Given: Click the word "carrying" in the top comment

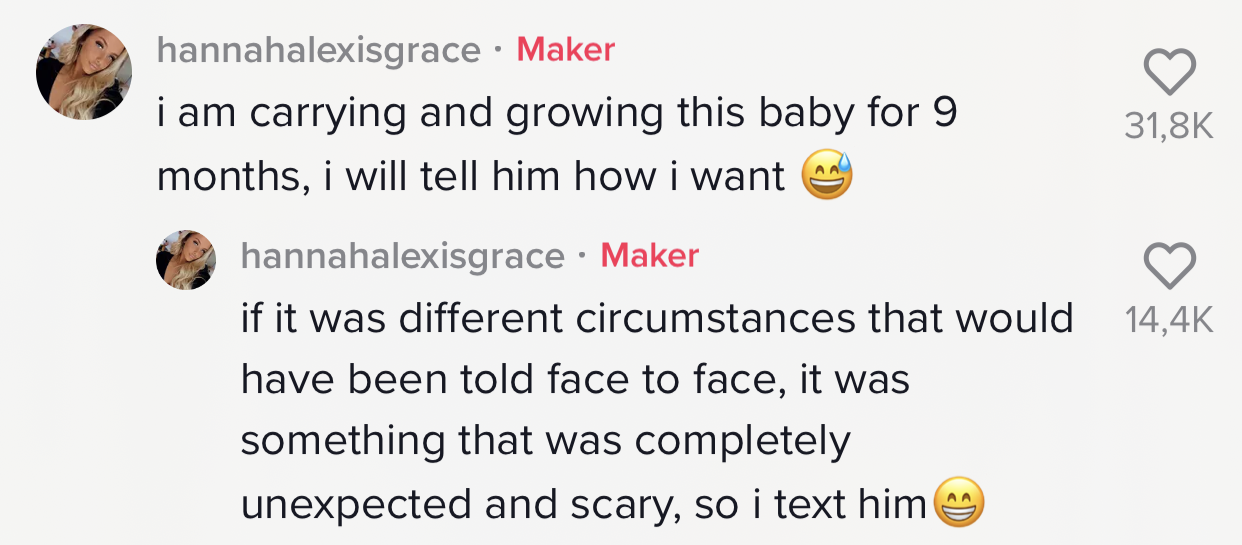Looking at the screenshot, I should (x=328, y=114).
